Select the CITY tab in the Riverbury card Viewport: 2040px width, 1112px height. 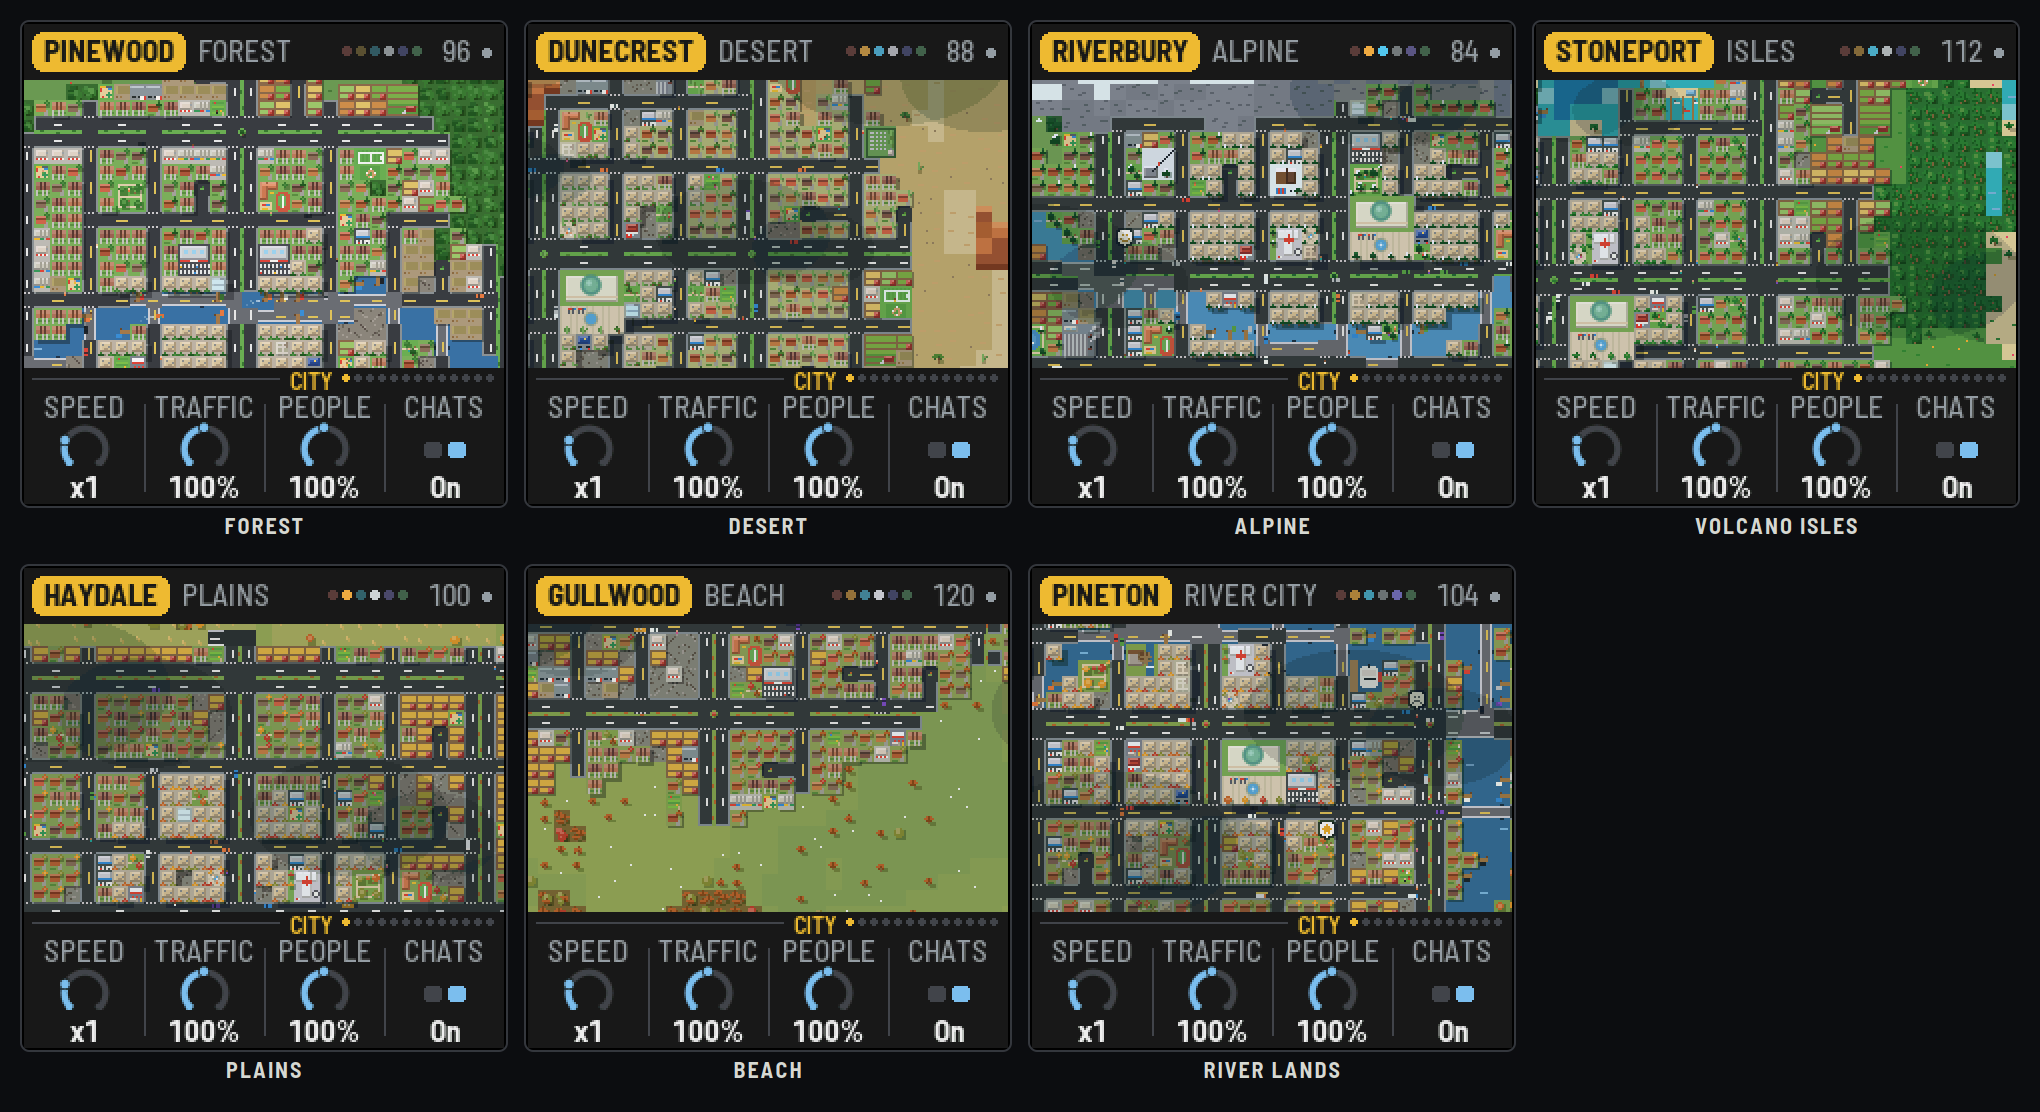1319,381
